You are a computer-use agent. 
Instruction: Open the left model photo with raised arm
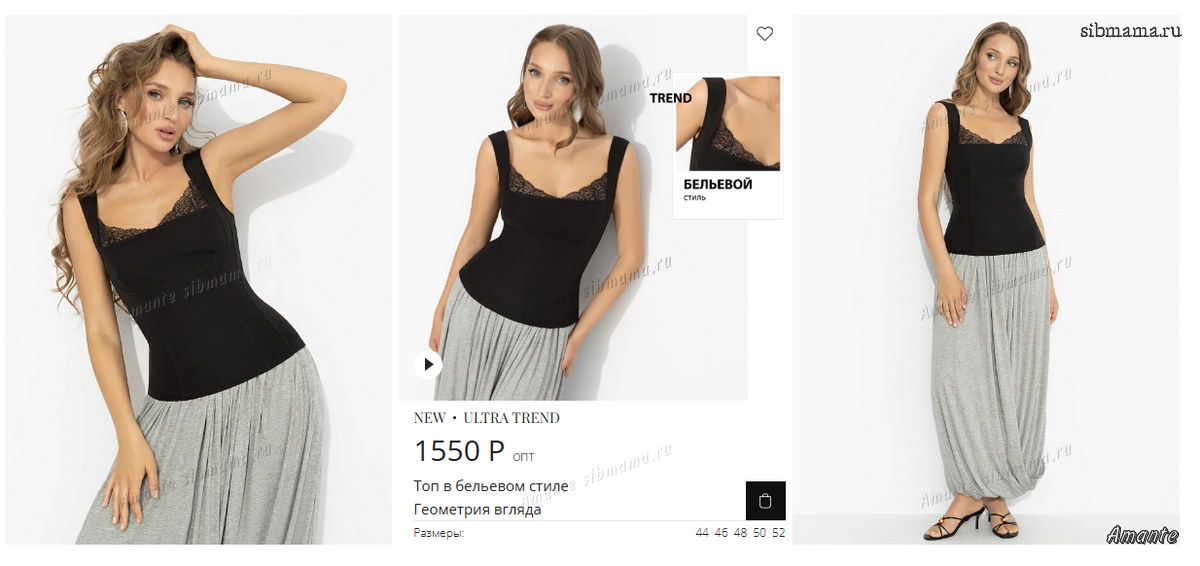coord(198,280)
